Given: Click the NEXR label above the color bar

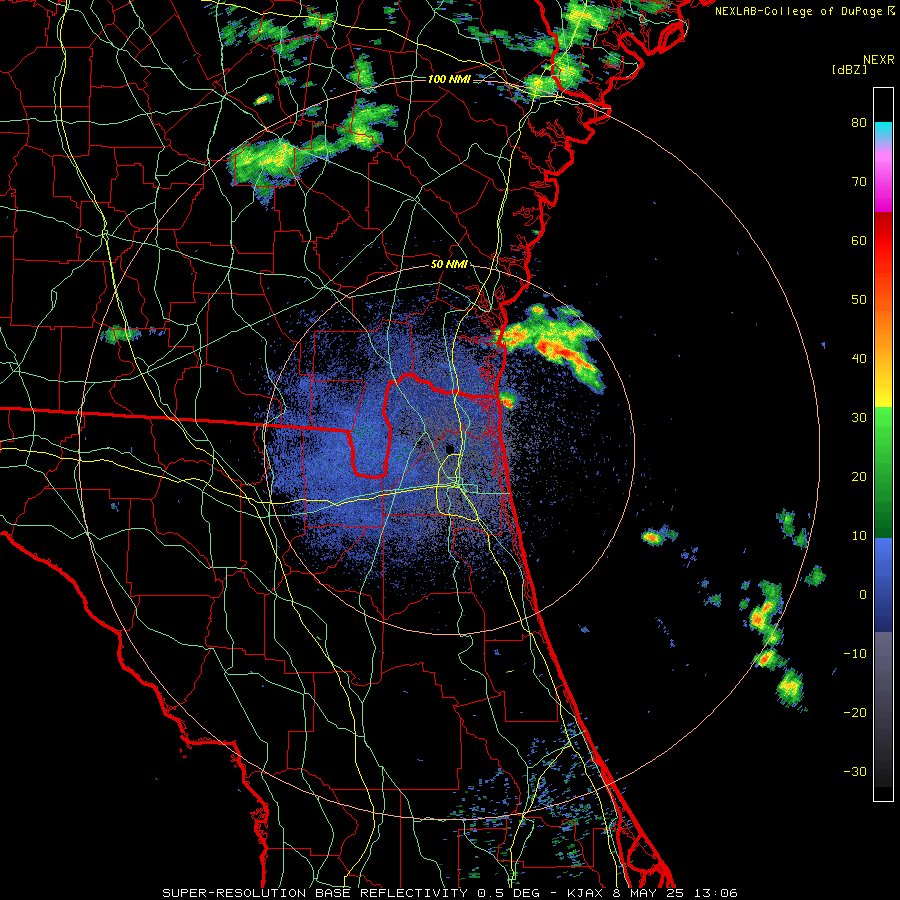Looking at the screenshot, I should click(x=878, y=60).
